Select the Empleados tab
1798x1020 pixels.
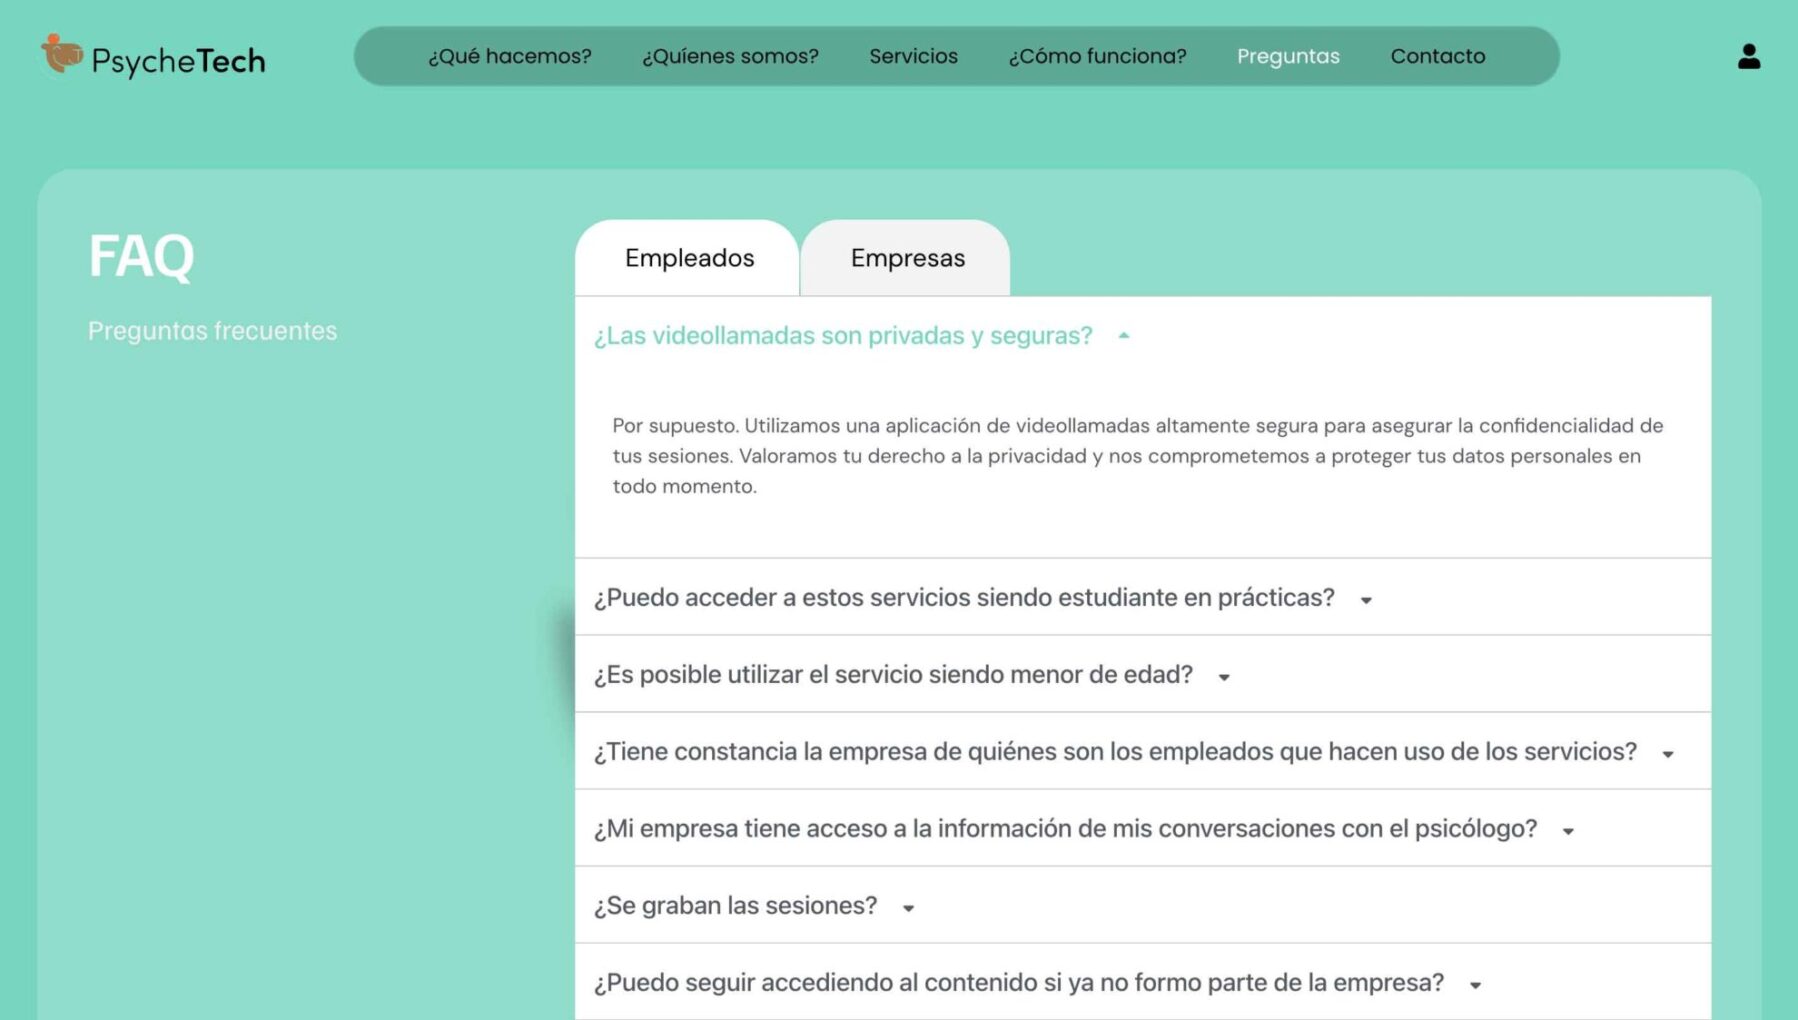[x=689, y=258]
